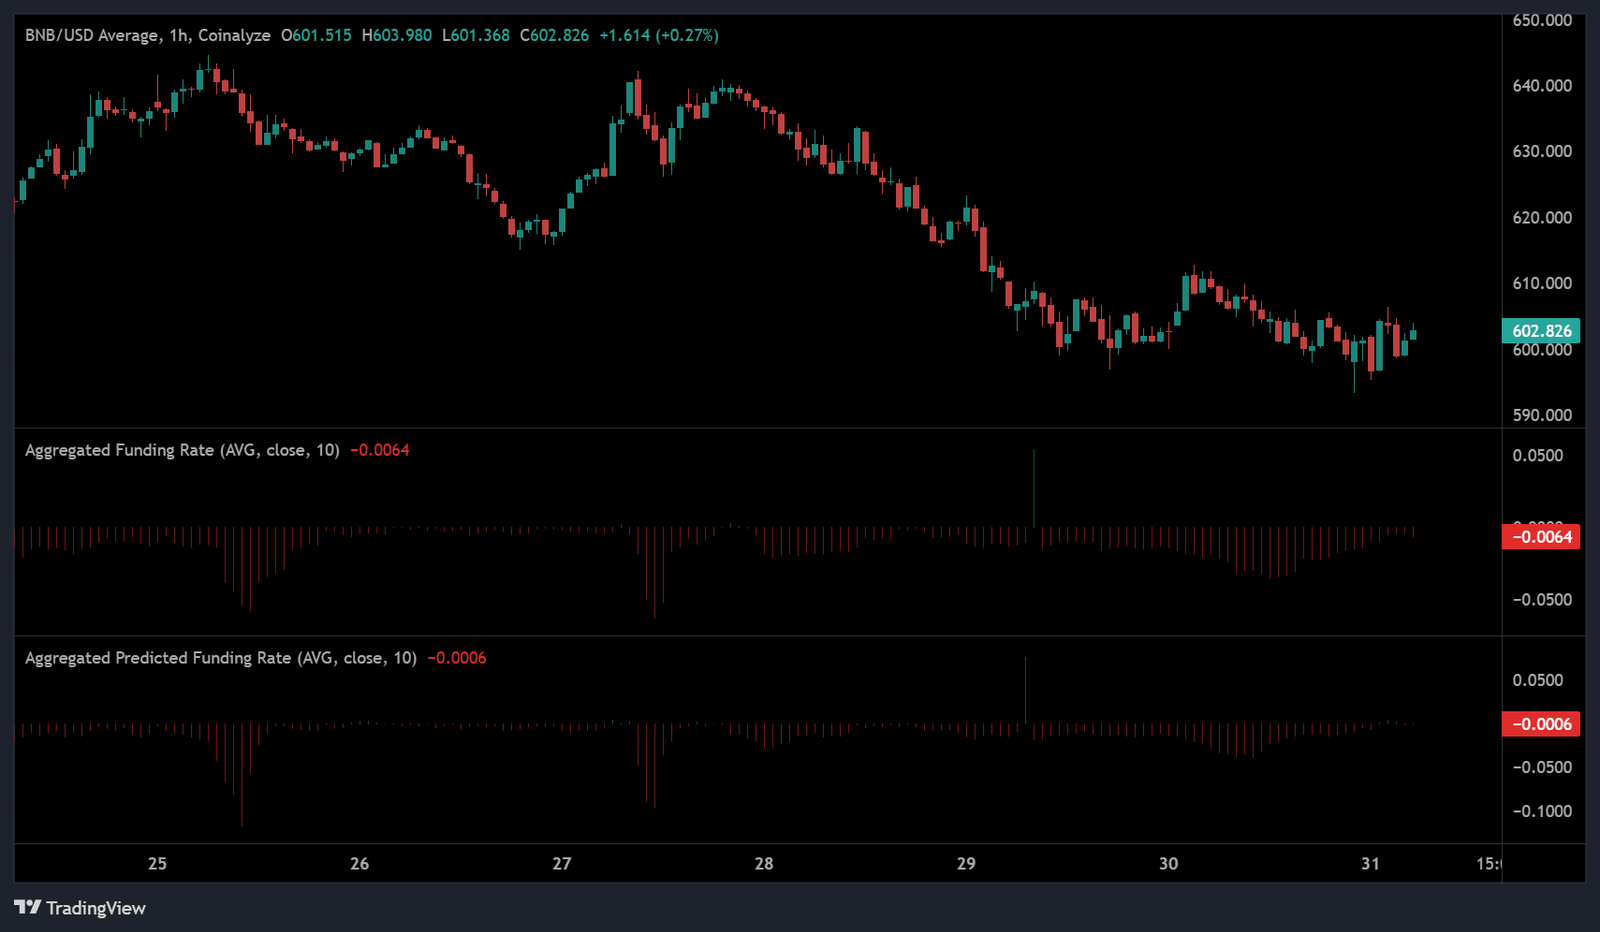
Task: Open the TradingView text link
Action: 95,908
